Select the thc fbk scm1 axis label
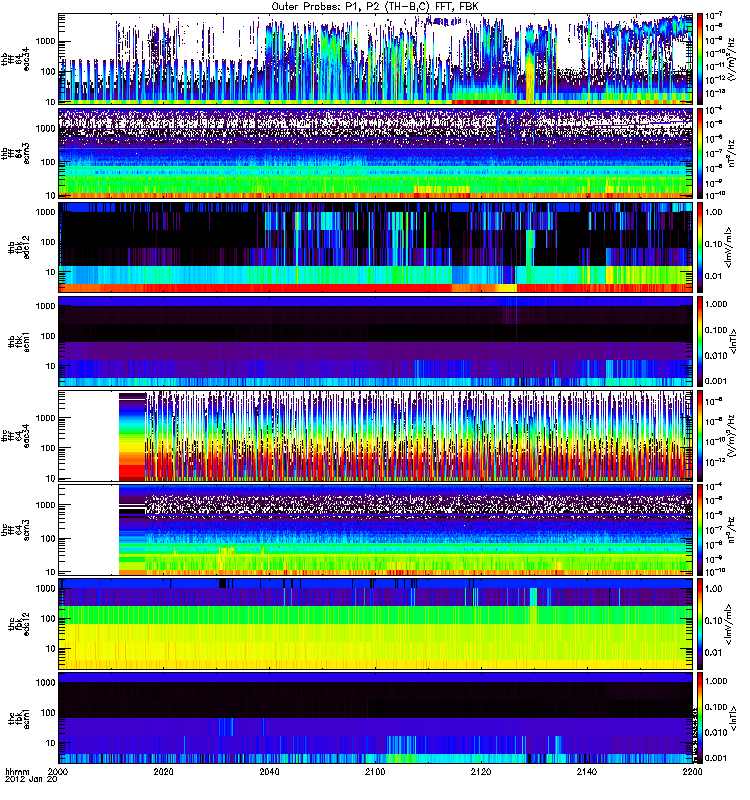This screenshot has height=800, width=750. tap(19, 719)
